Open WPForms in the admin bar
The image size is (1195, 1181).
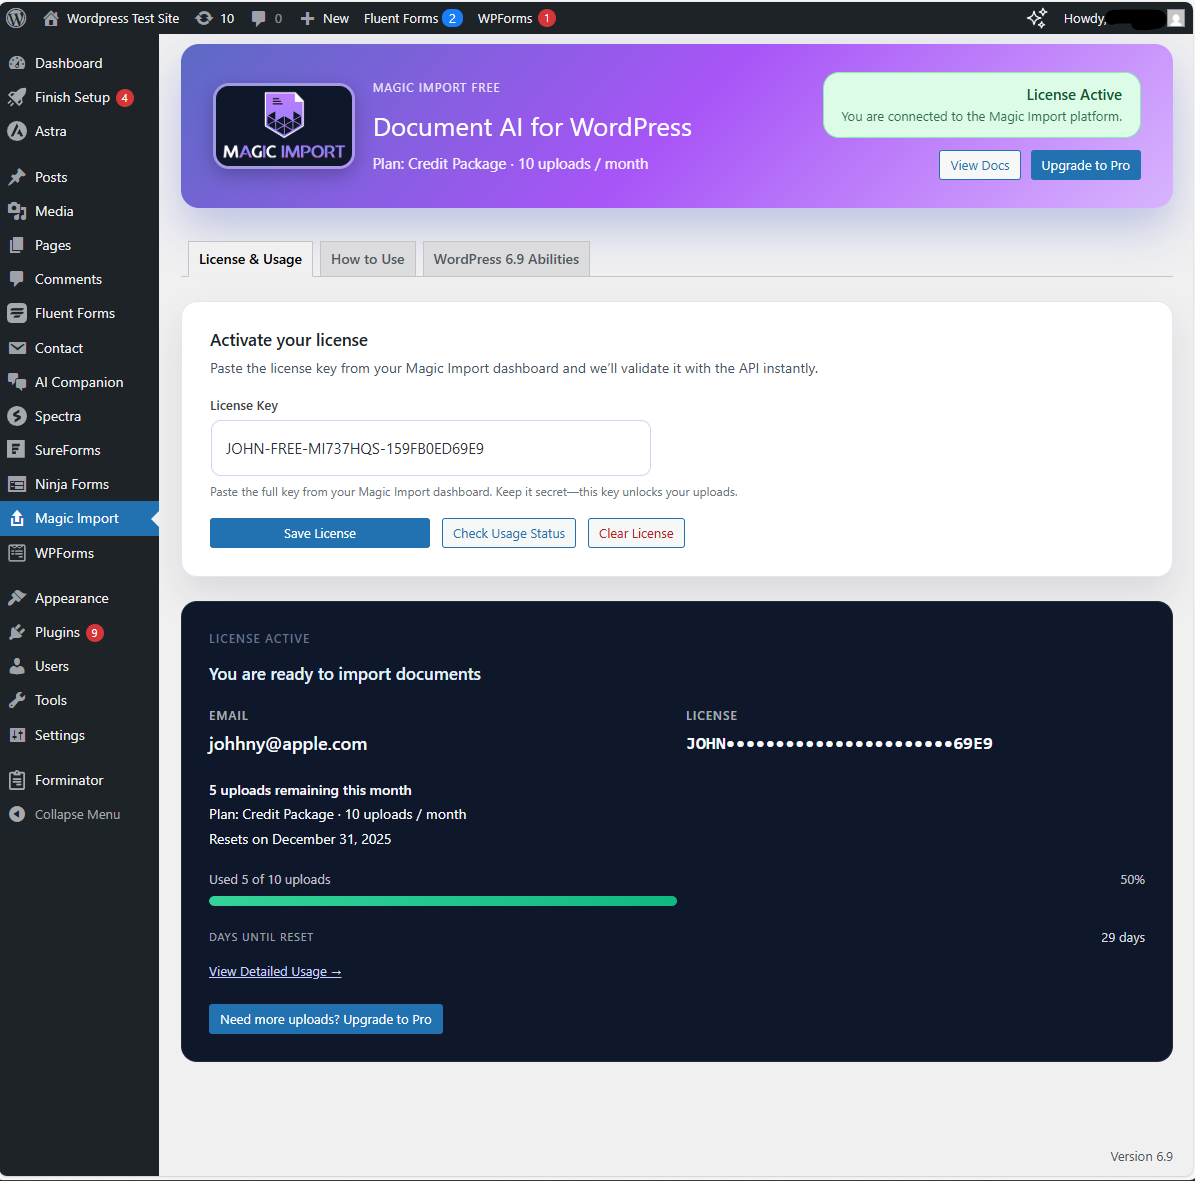(516, 18)
